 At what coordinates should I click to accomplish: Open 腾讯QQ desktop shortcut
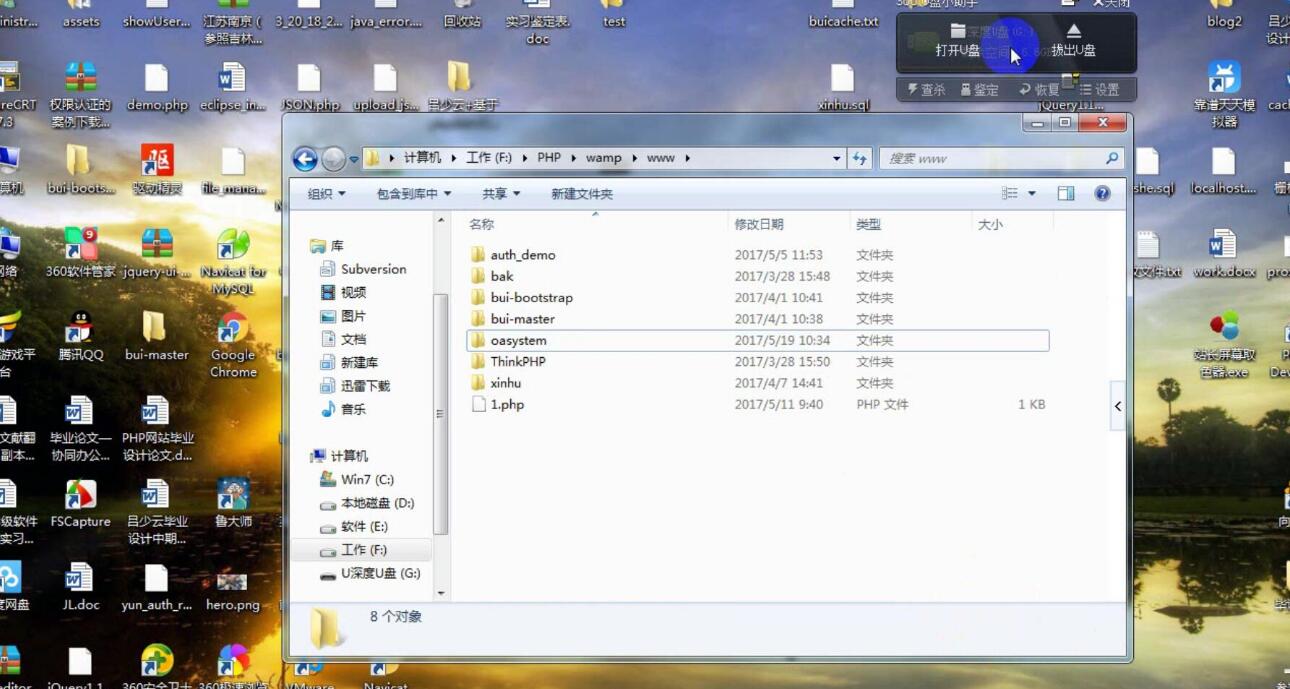(80, 337)
